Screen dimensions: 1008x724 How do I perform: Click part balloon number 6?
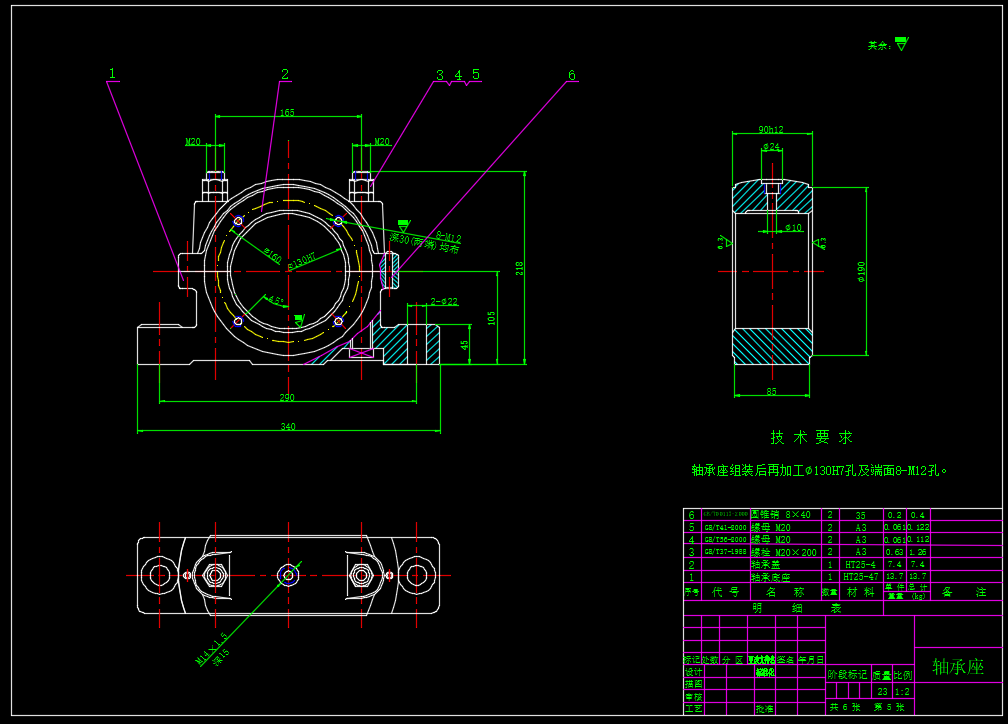[571, 75]
